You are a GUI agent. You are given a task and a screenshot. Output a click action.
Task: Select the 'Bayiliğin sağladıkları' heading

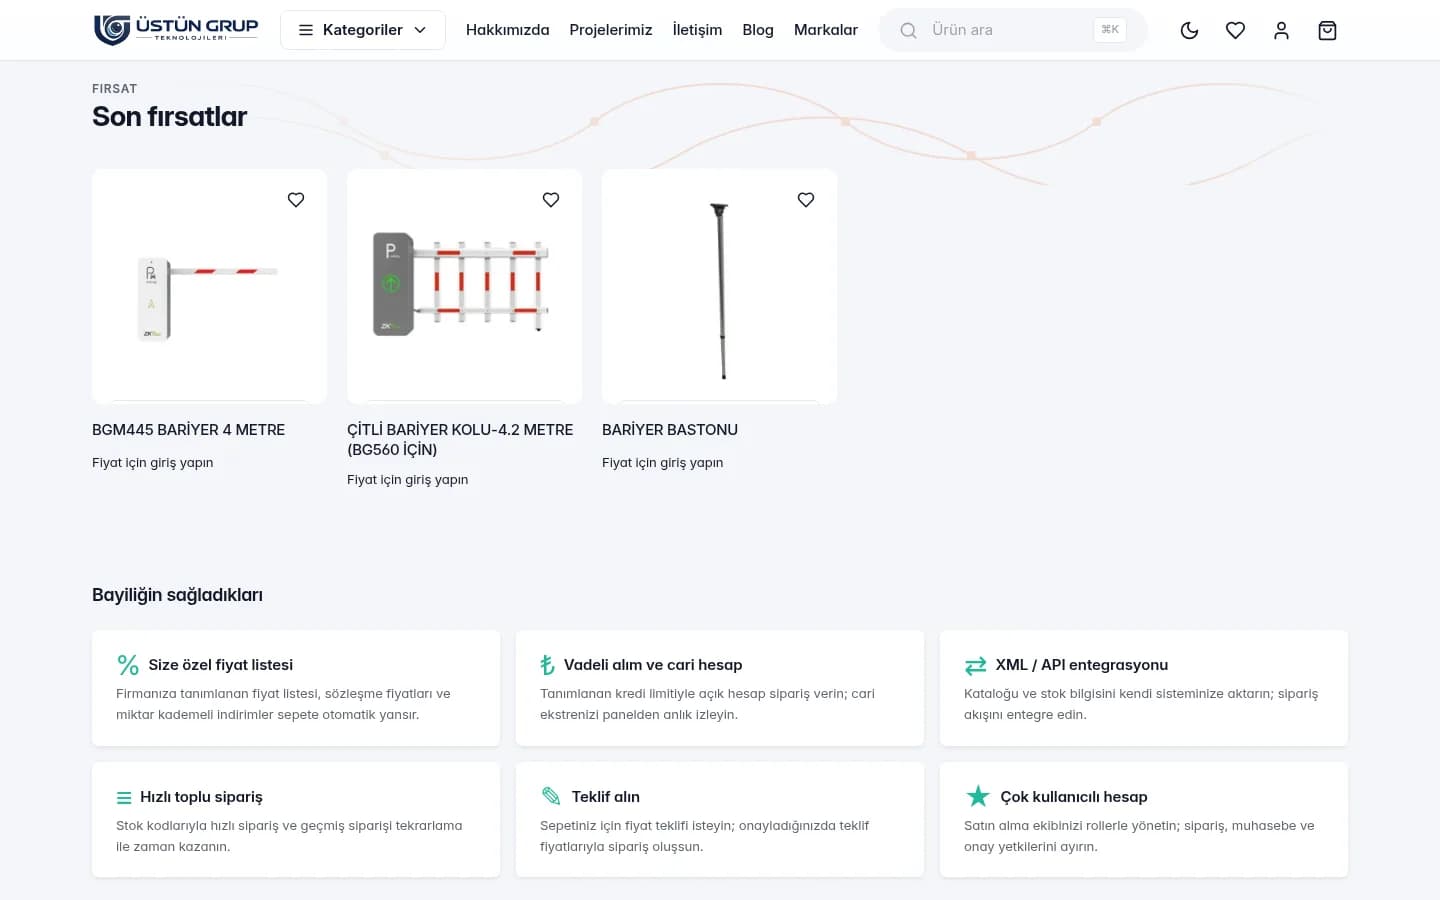tap(177, 595)
